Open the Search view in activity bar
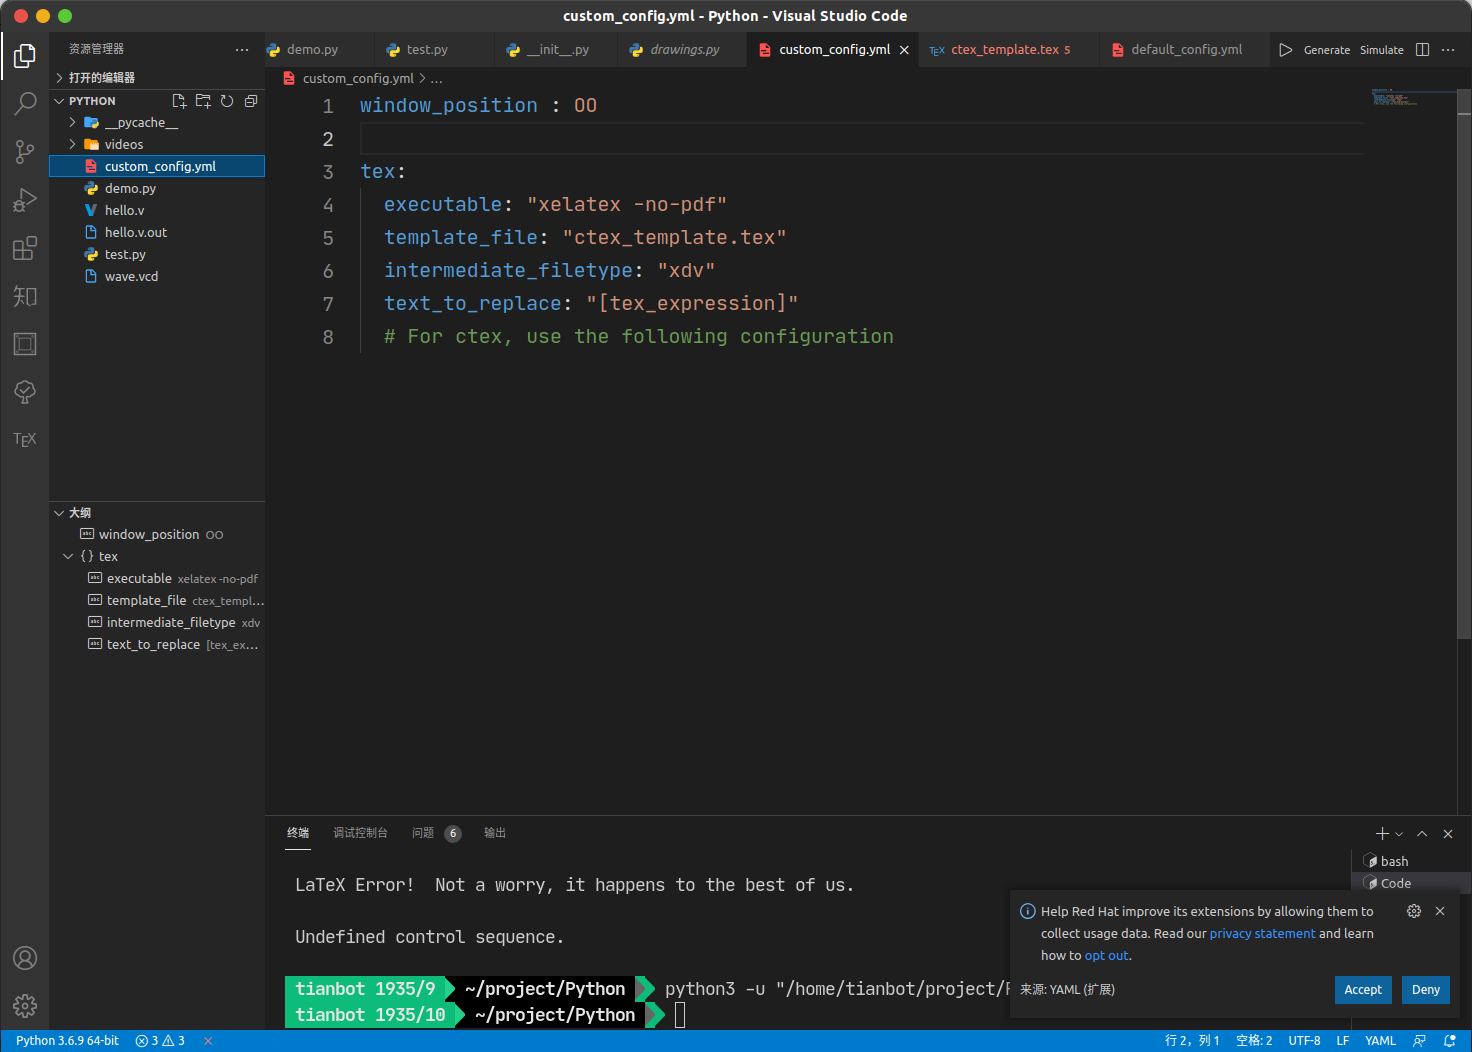 [25, 103]
